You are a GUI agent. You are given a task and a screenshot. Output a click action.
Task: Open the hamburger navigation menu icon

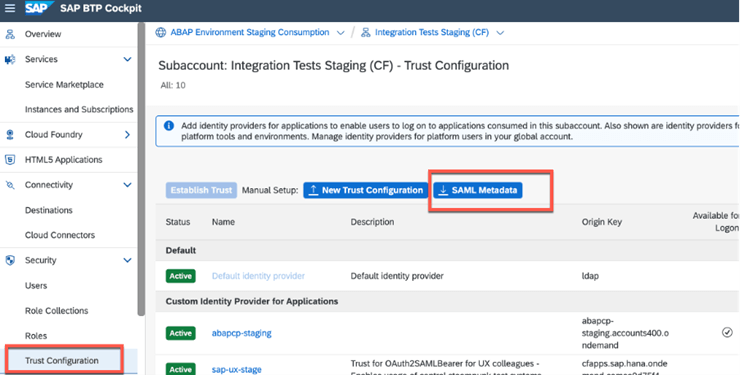coord(9,8)
